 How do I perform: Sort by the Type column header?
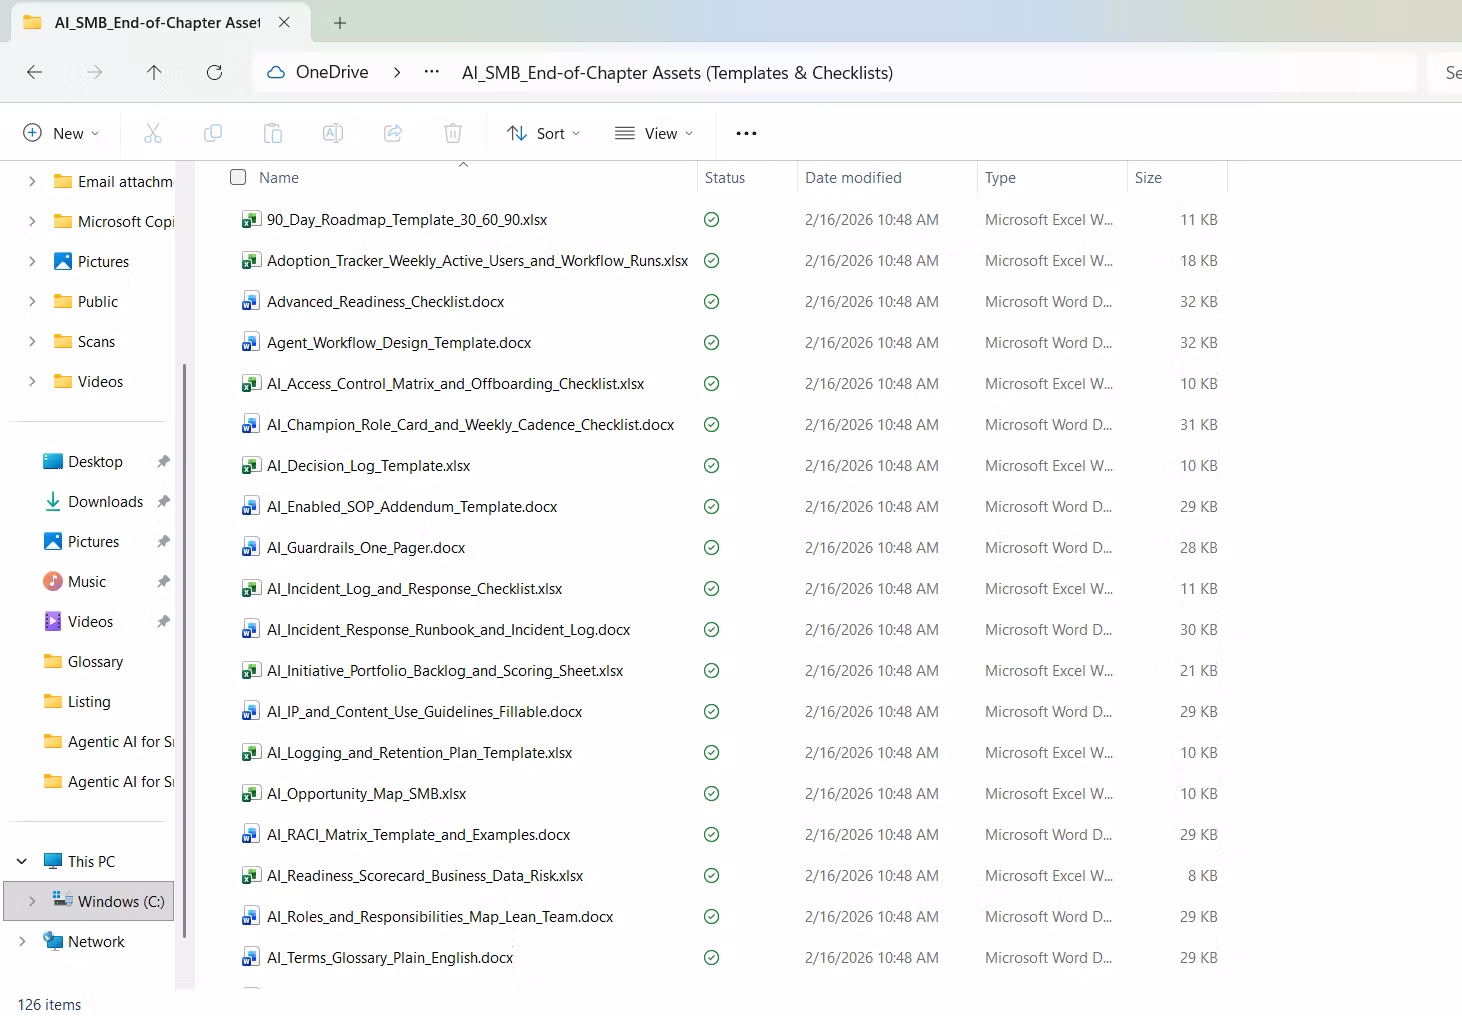click(1000, 177)
